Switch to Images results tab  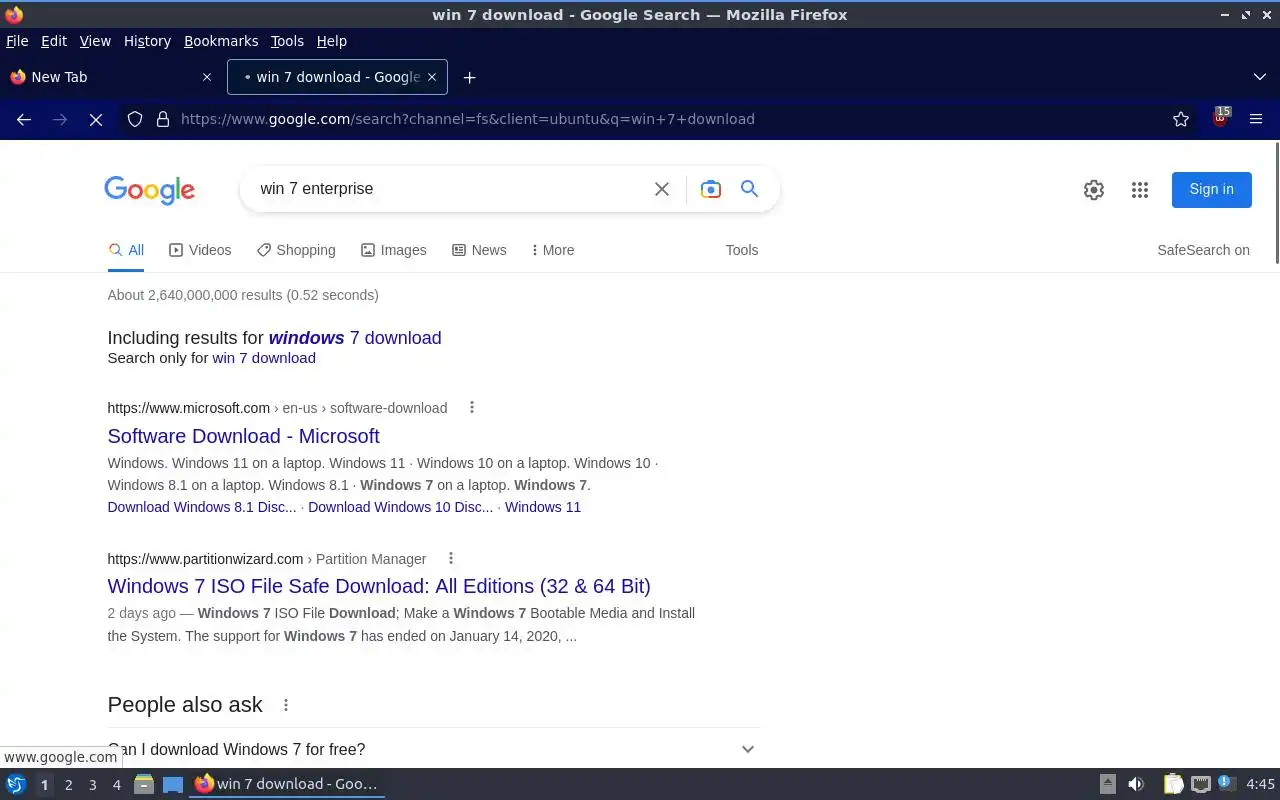click(394, 250)
